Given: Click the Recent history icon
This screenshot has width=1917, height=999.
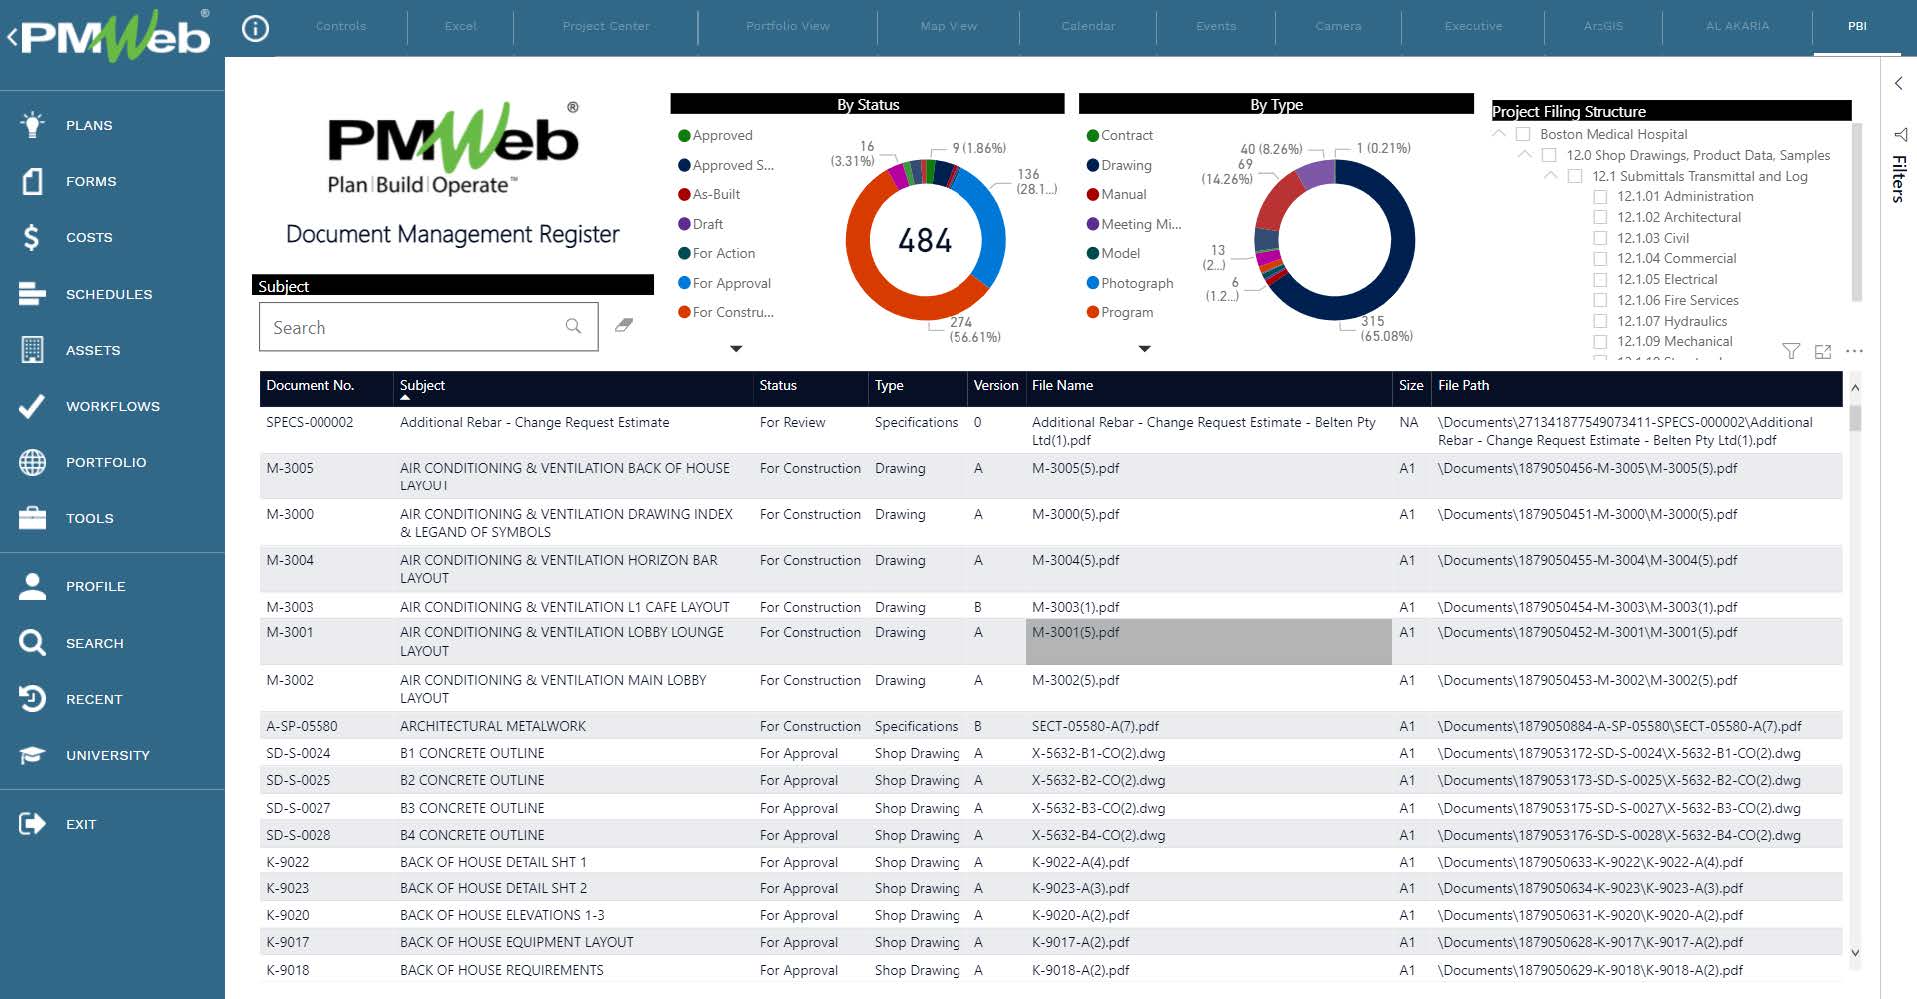Looking at the screenshot, I should coord(32,698).
